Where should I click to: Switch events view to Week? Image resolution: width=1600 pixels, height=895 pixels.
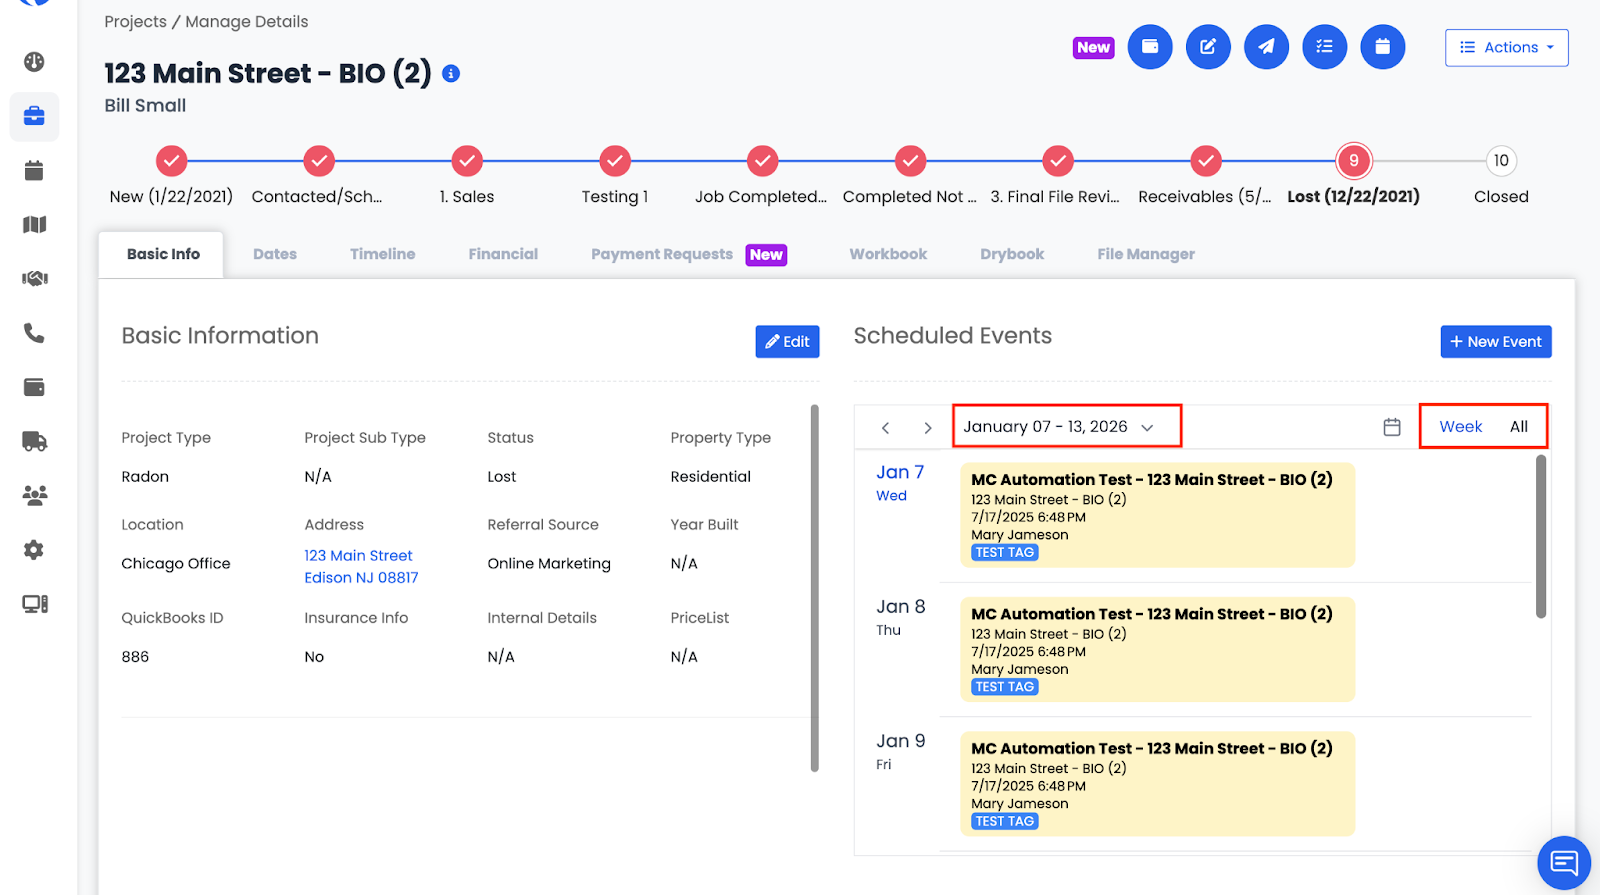[x=1460, y=427]
